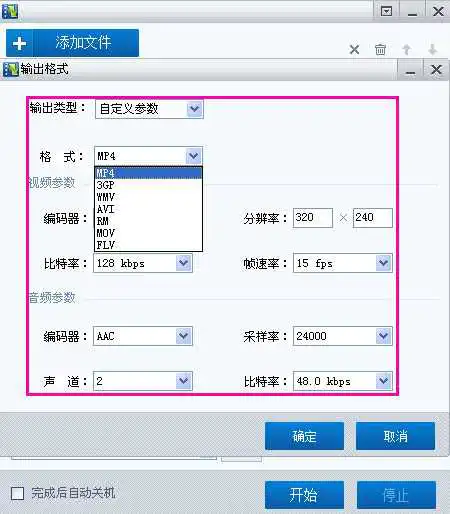Click the resolution width field showing 320
This screenshot has width=450, height=514.
(313, 218)
